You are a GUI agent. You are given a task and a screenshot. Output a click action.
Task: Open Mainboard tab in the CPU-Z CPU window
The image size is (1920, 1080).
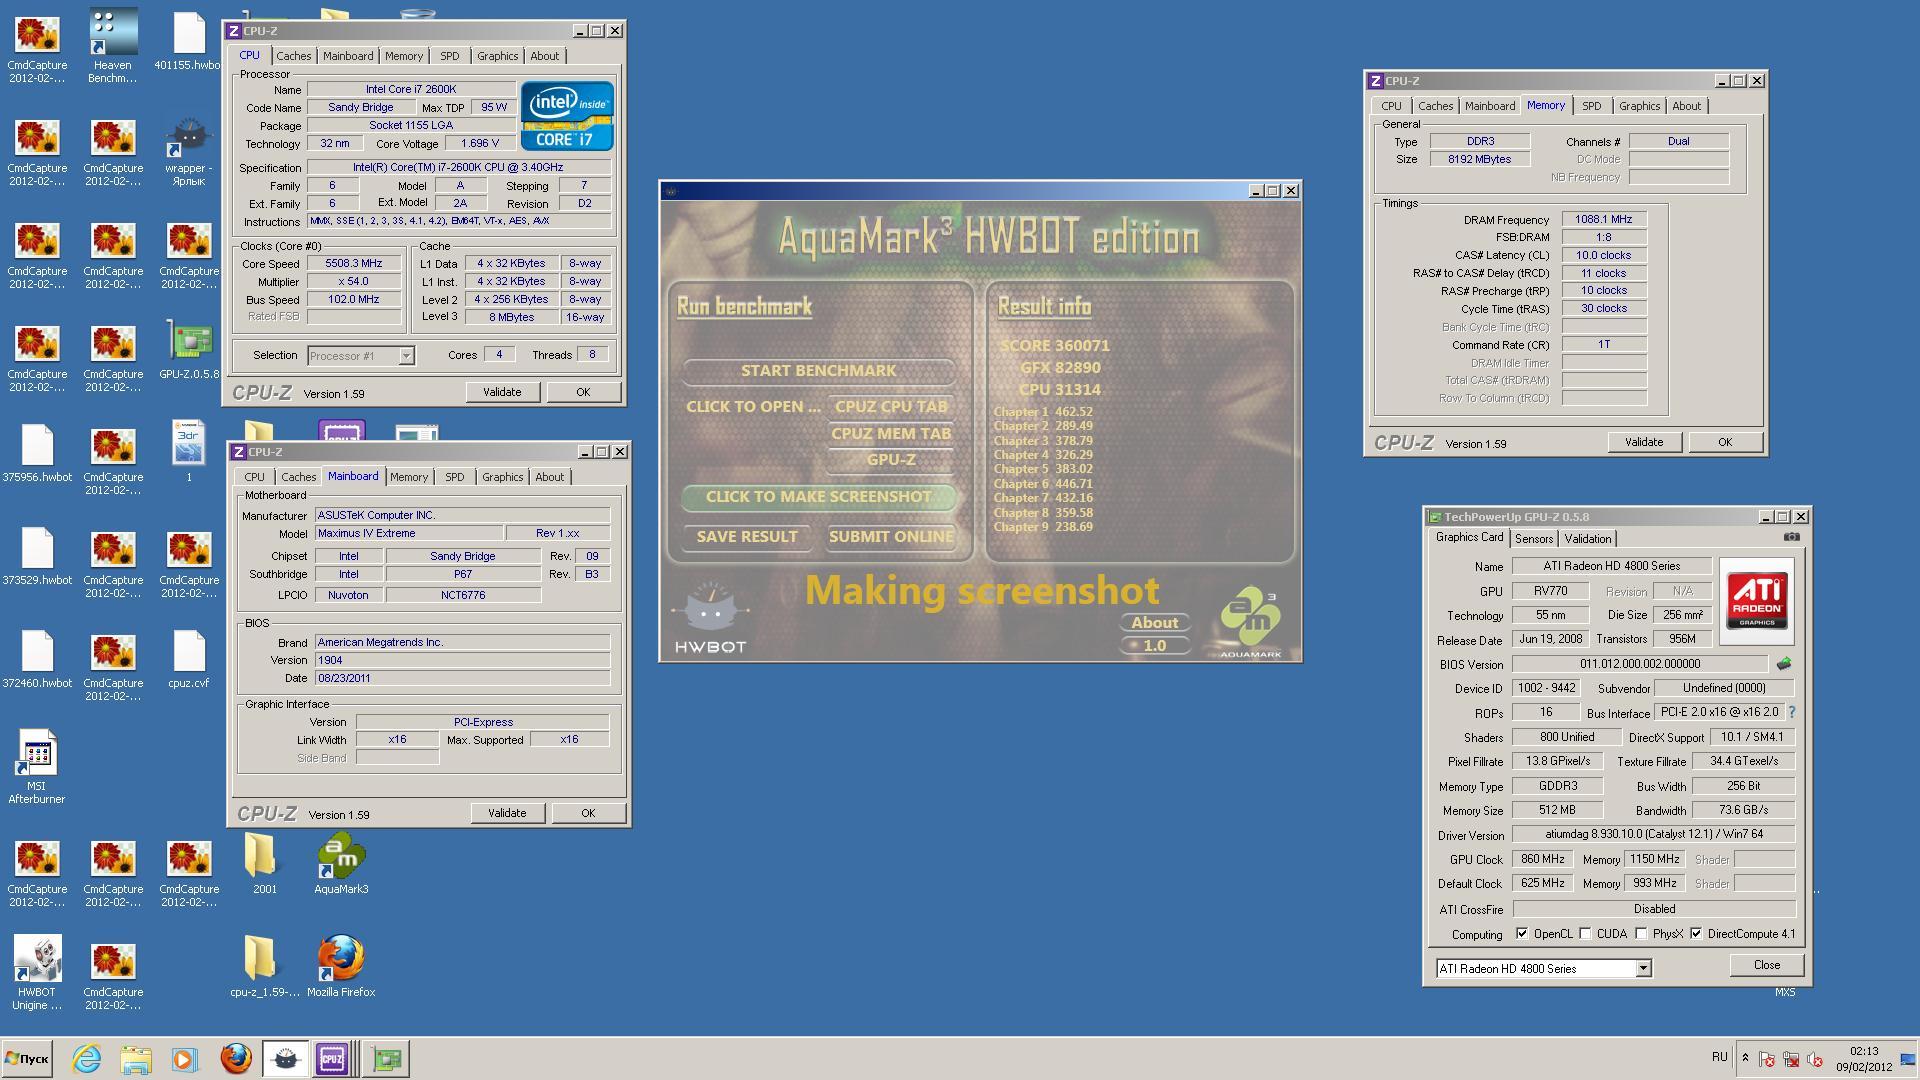[348, 56]
